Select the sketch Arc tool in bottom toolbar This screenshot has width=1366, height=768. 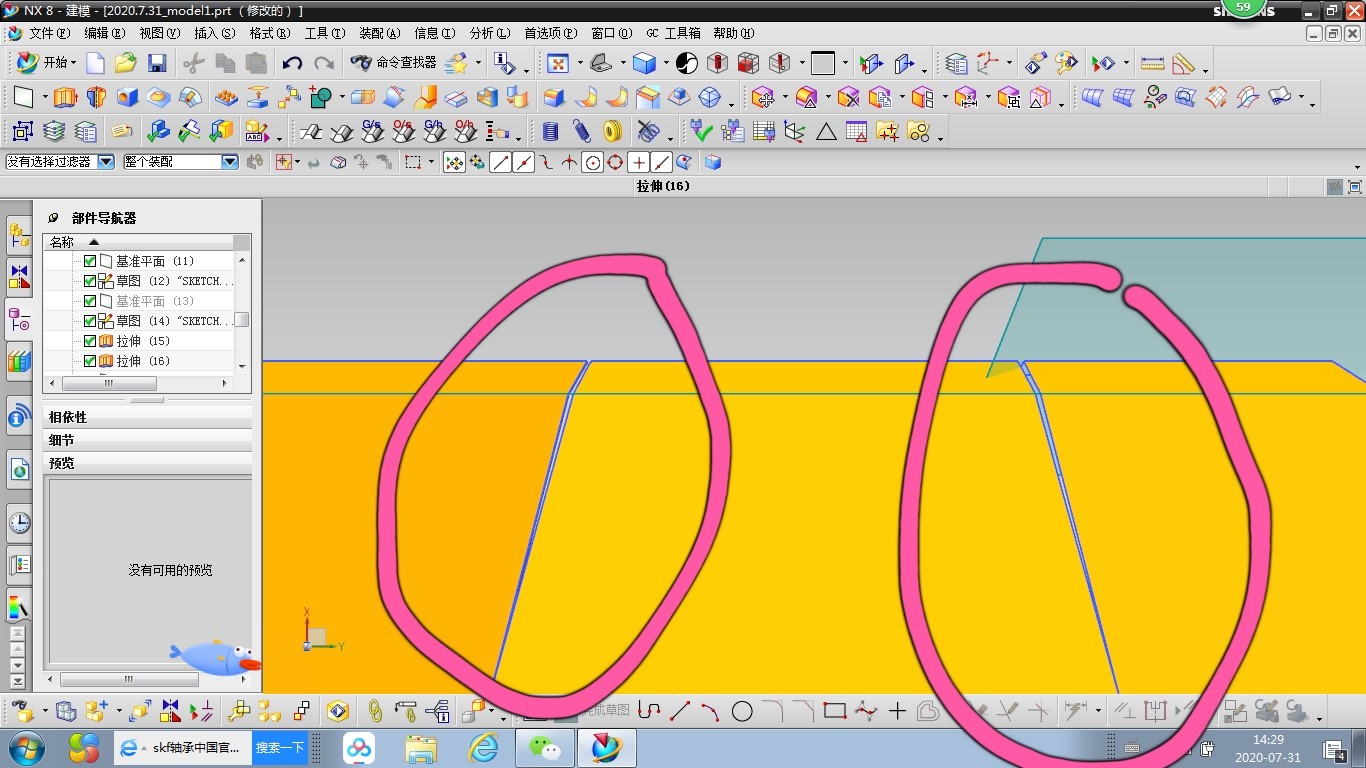(711, 711)
